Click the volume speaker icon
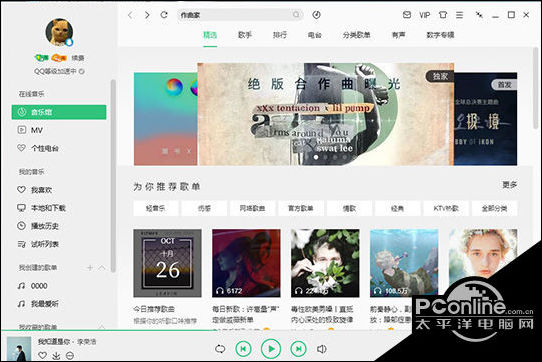 tap(321, 349)
